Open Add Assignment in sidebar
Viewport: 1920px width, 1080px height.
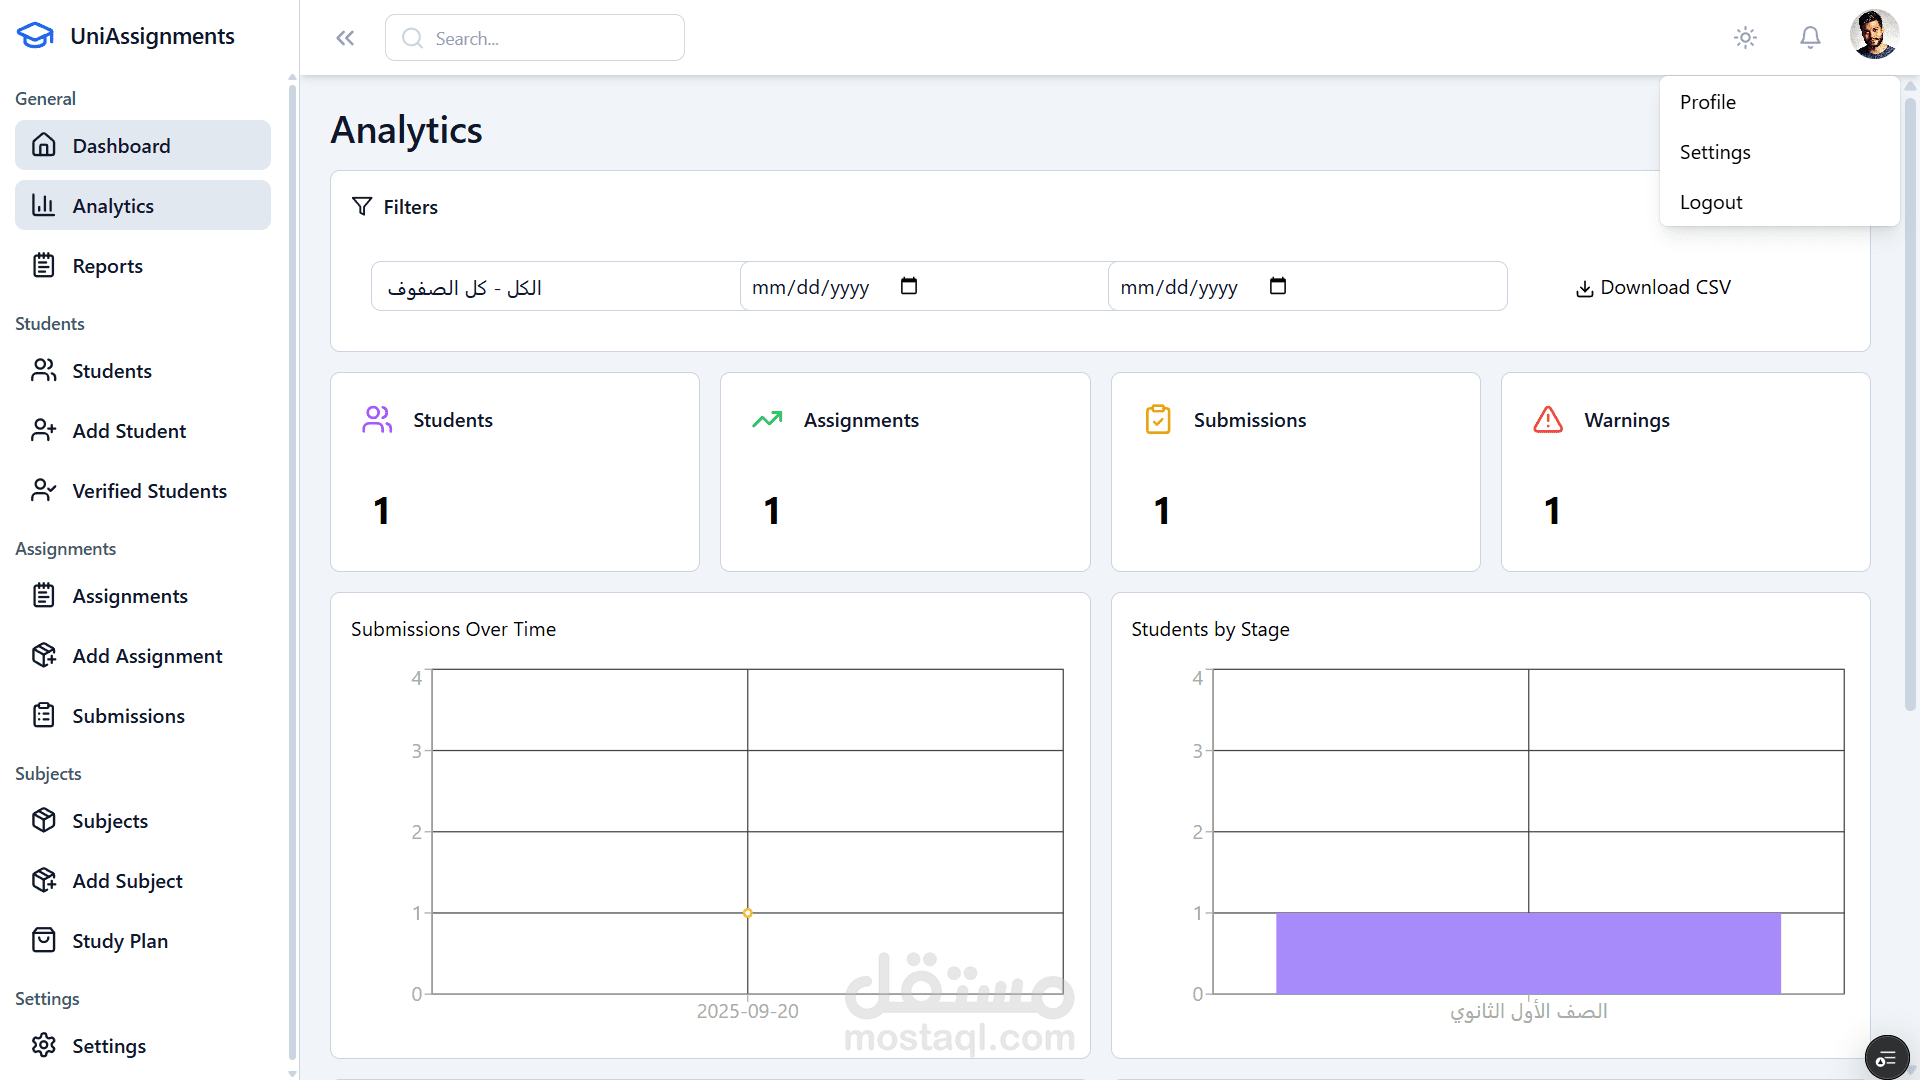[x=147, y=656]
